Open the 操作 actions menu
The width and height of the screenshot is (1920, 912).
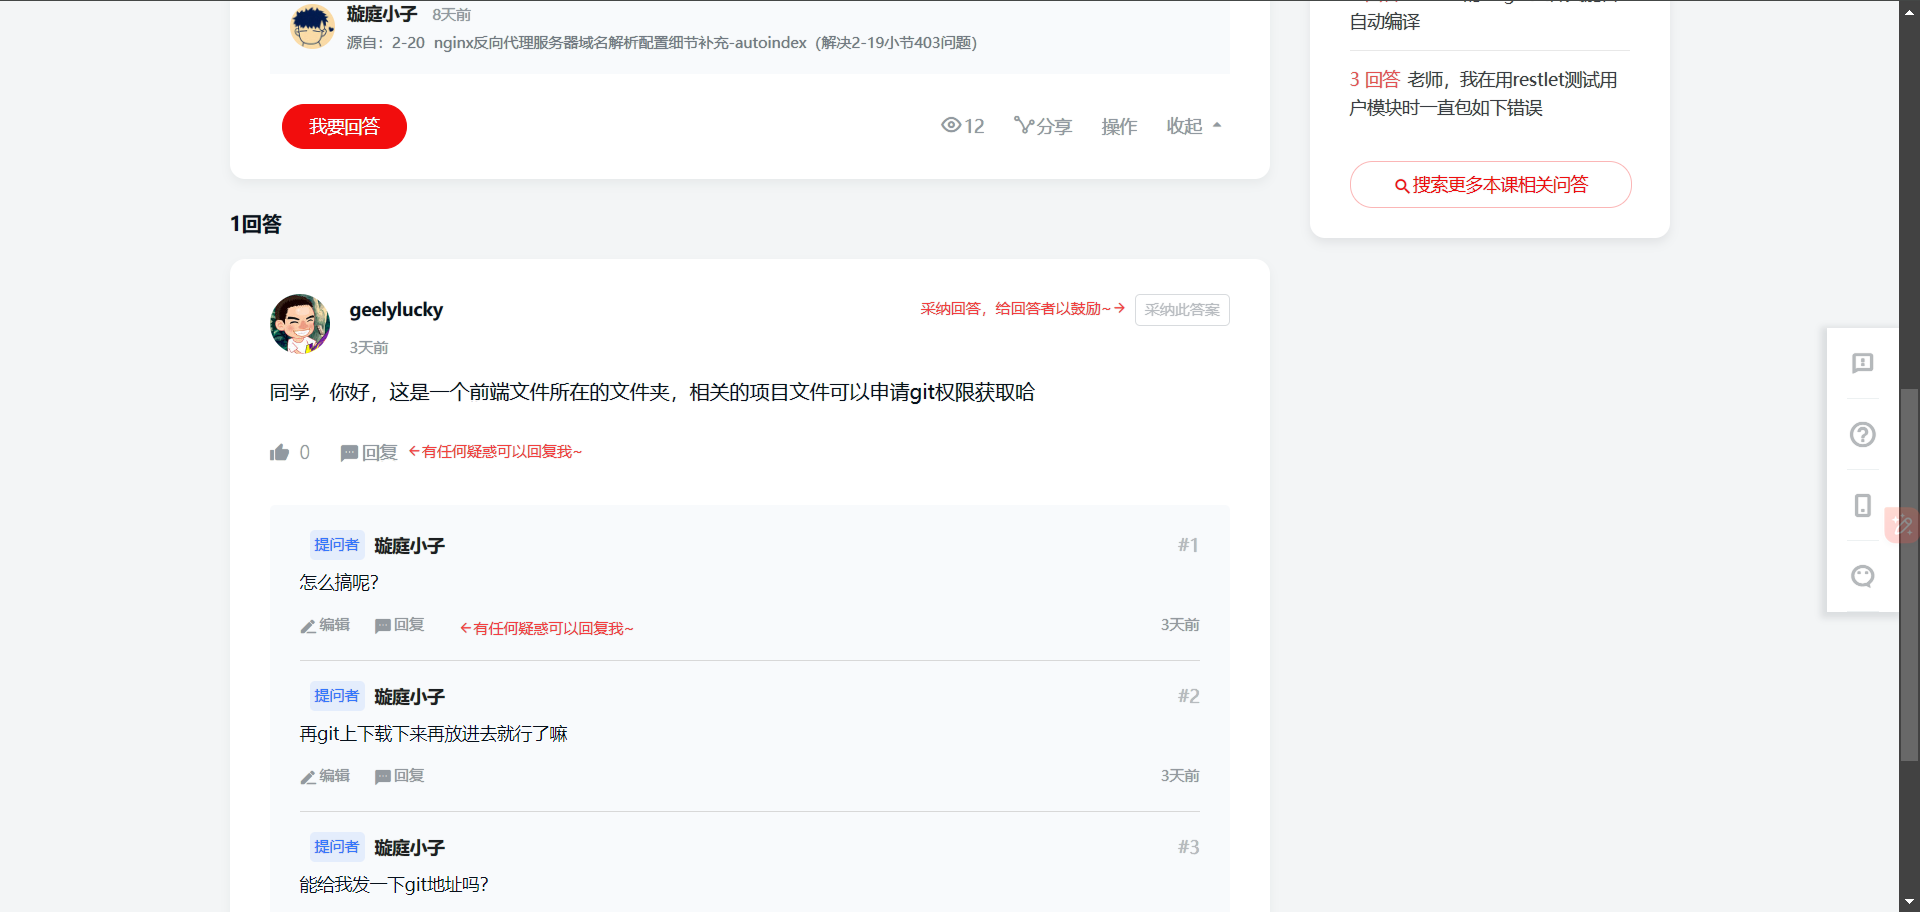(1118, 126)
